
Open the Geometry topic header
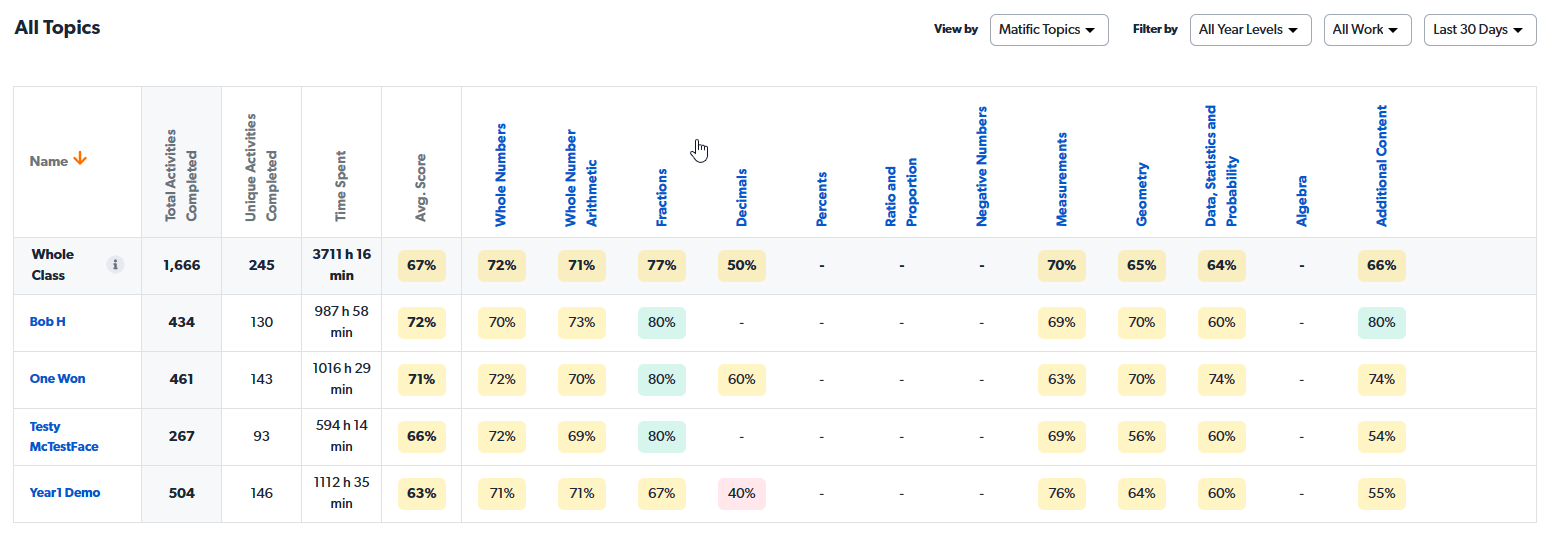click(x=1142, y=194)
